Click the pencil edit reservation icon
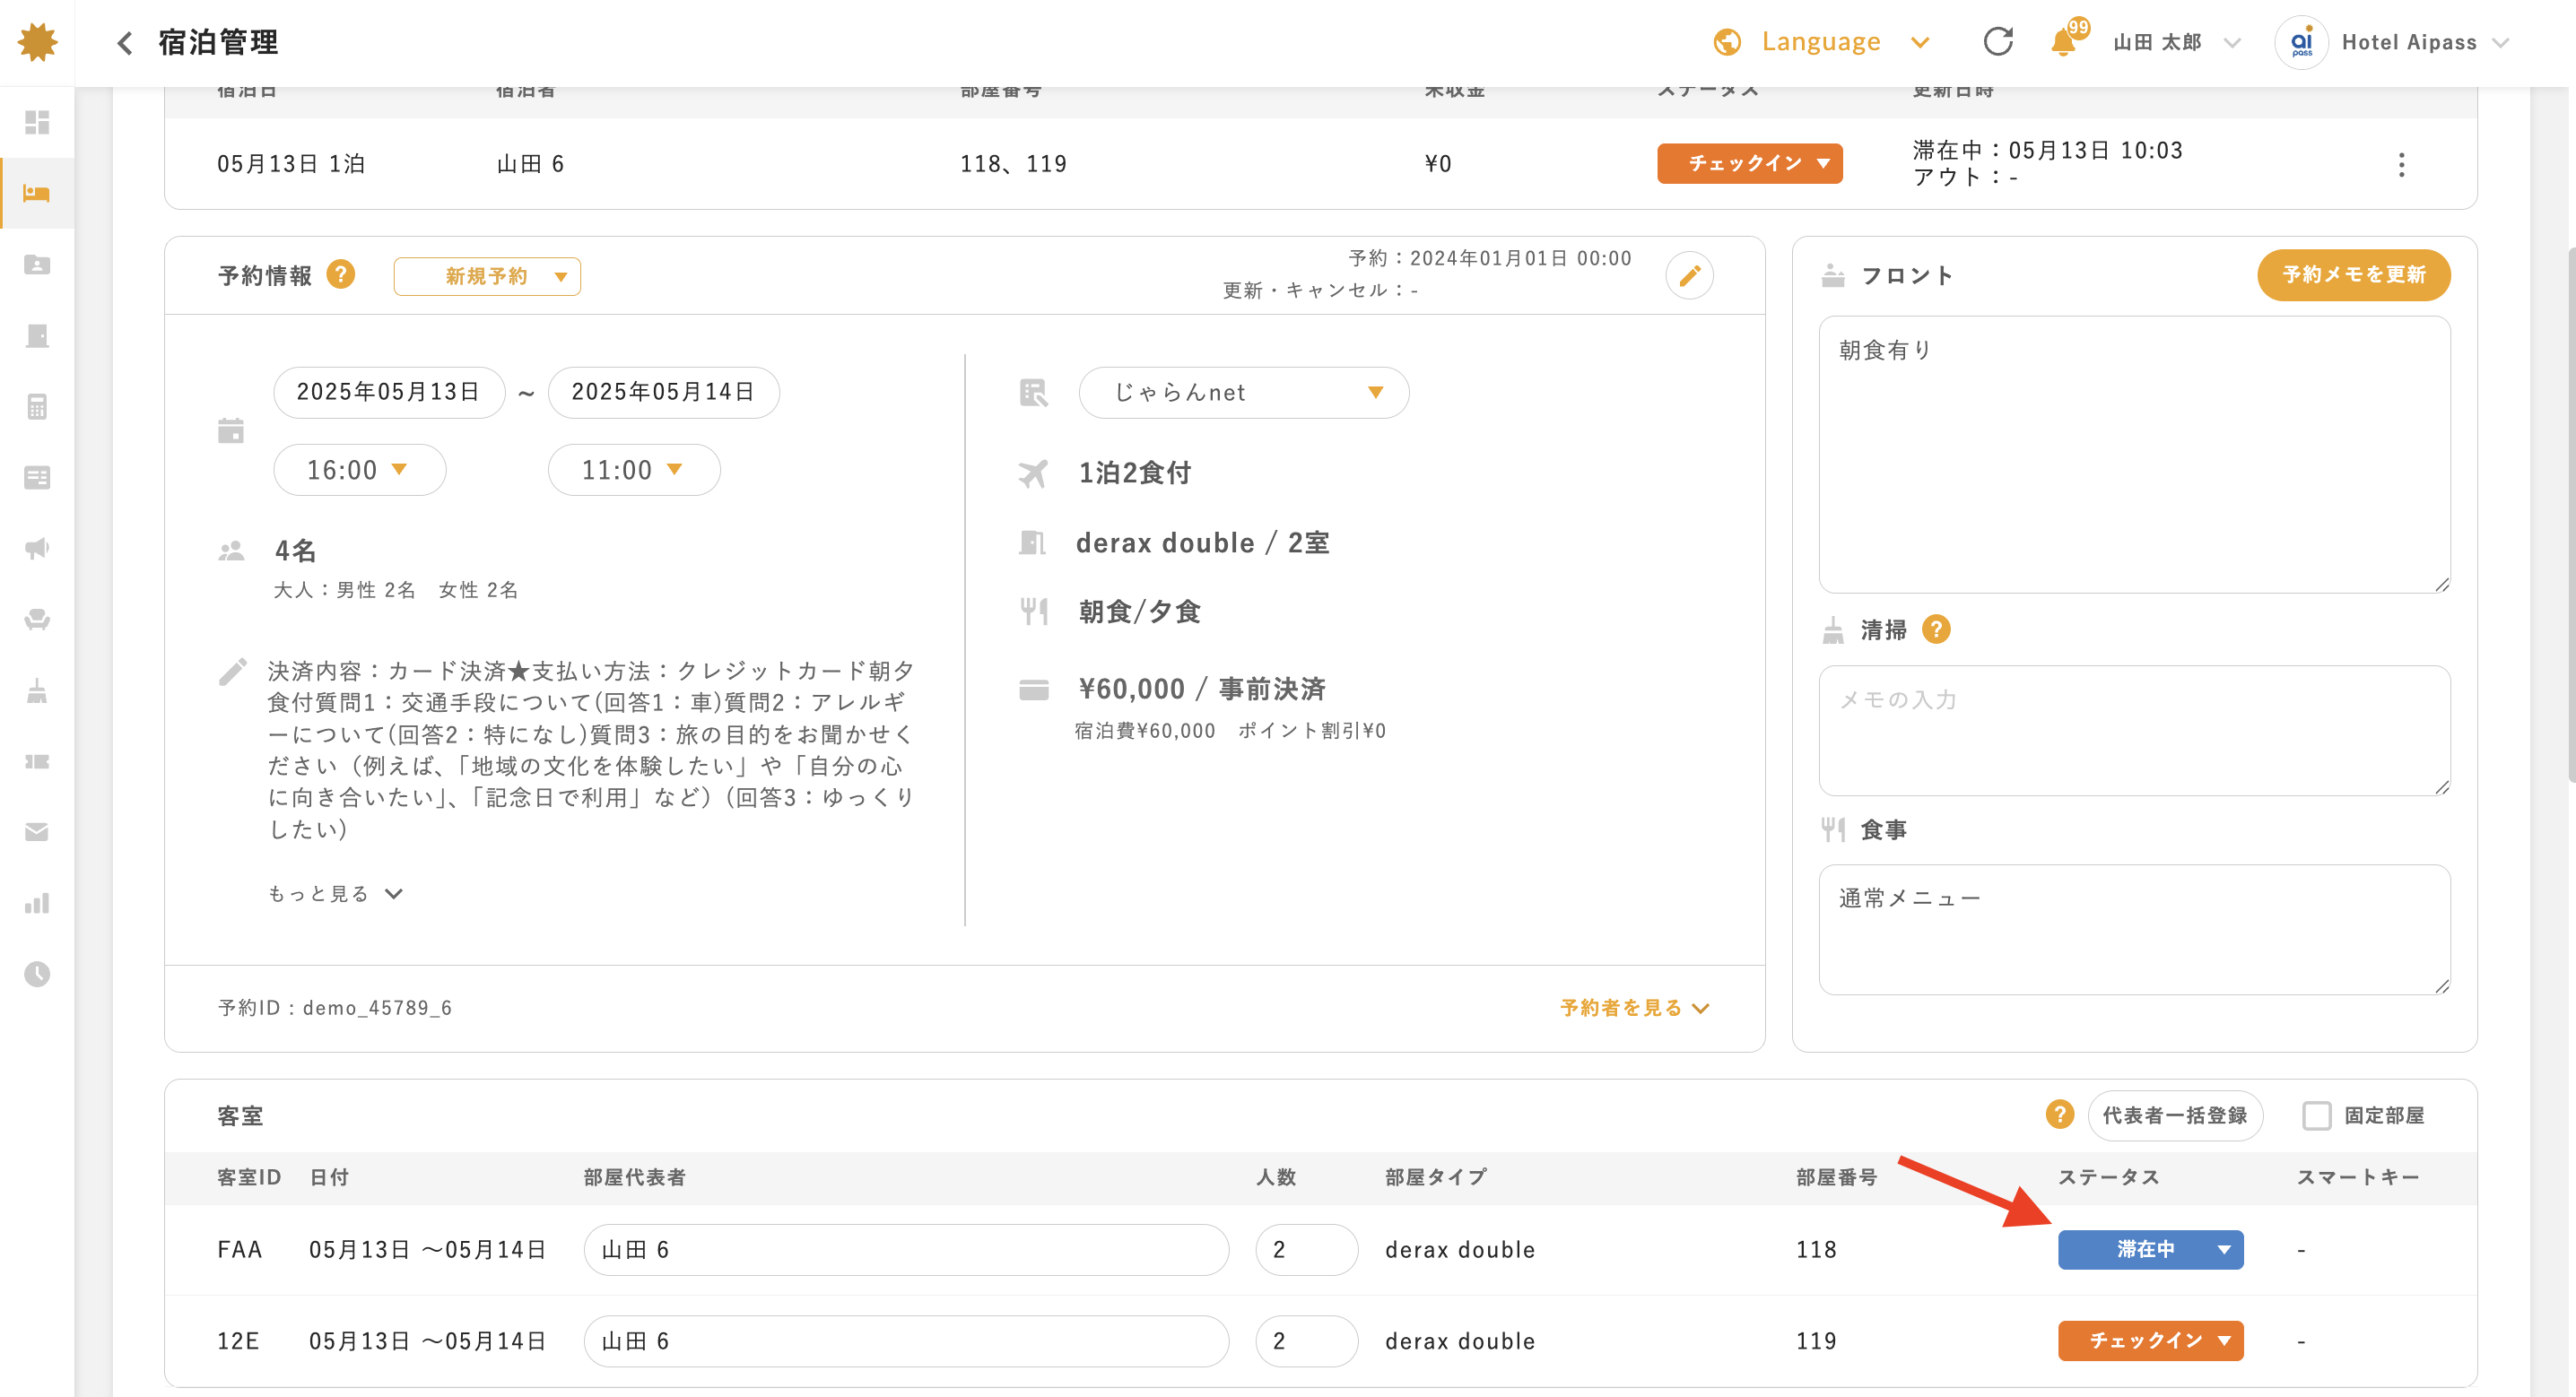2576x1397 pixels. coord(1689,276)
